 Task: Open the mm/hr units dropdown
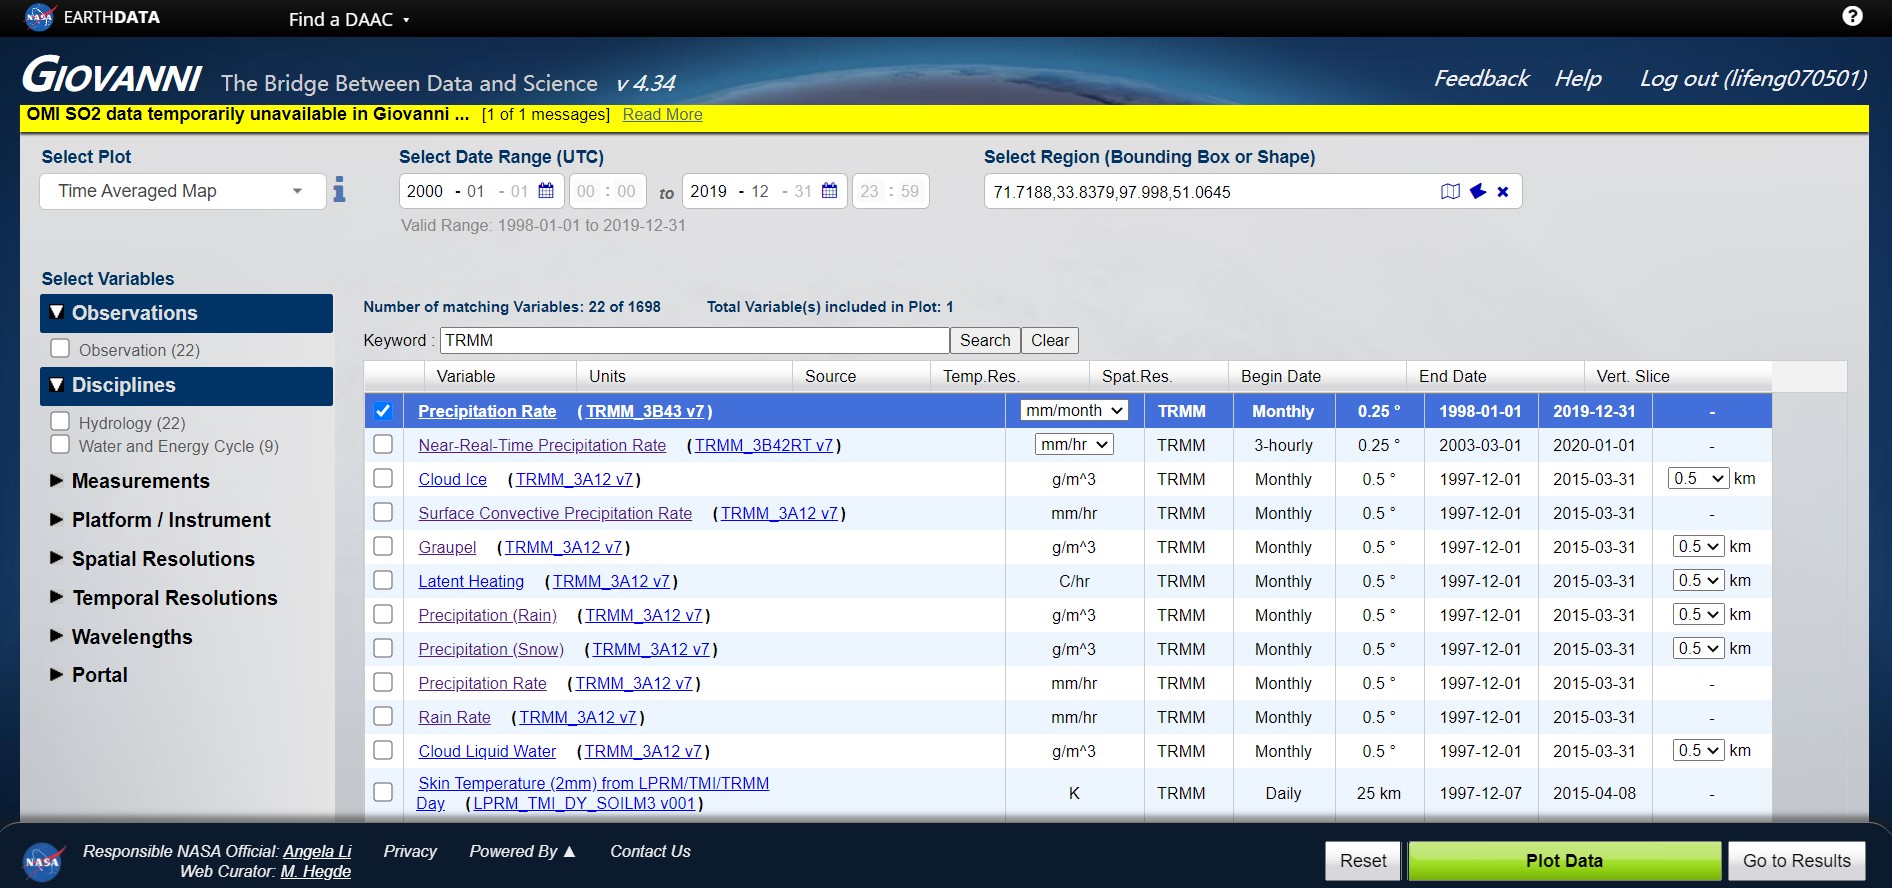tap(1074, 444)
